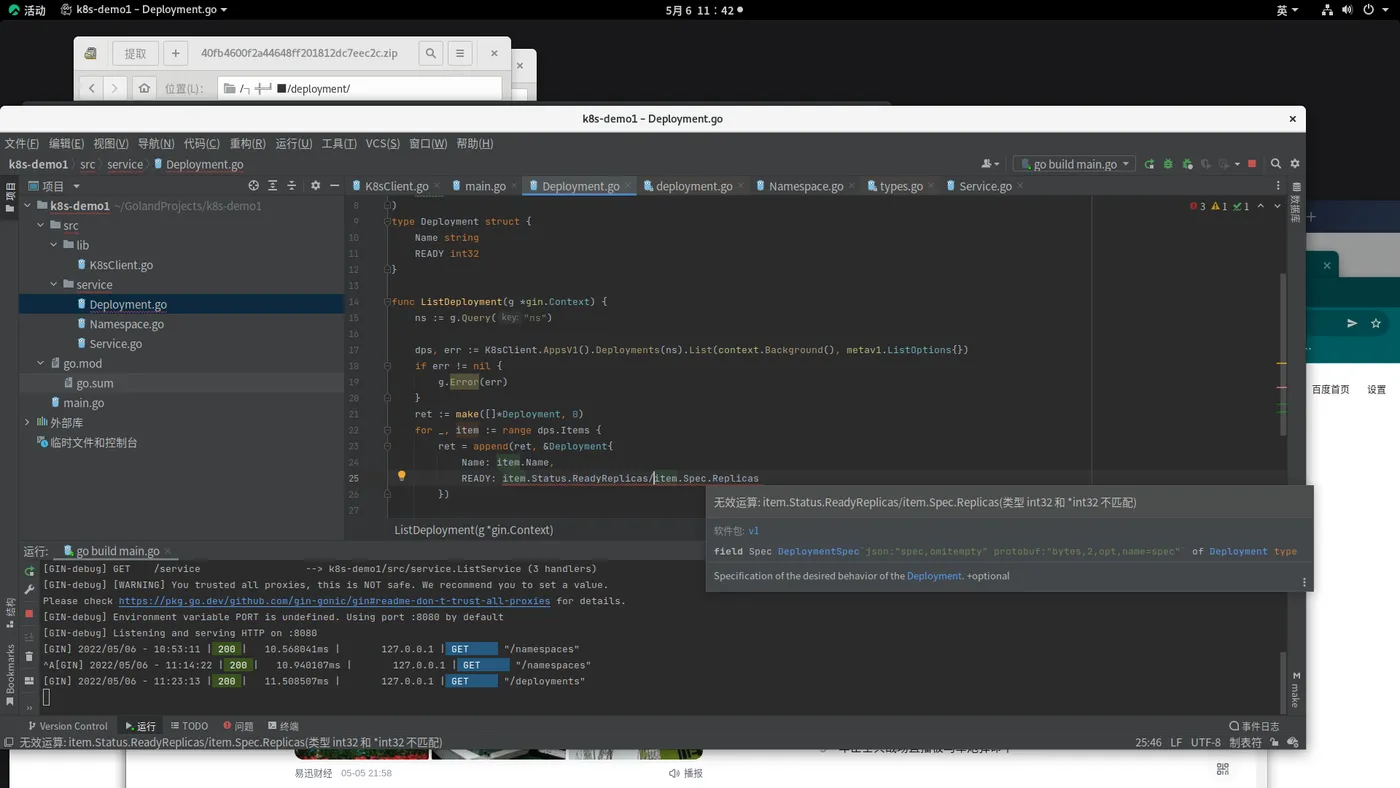1400x788 pixels.
Task: Open Version Control tool window
Action: (x=67, y=726)
